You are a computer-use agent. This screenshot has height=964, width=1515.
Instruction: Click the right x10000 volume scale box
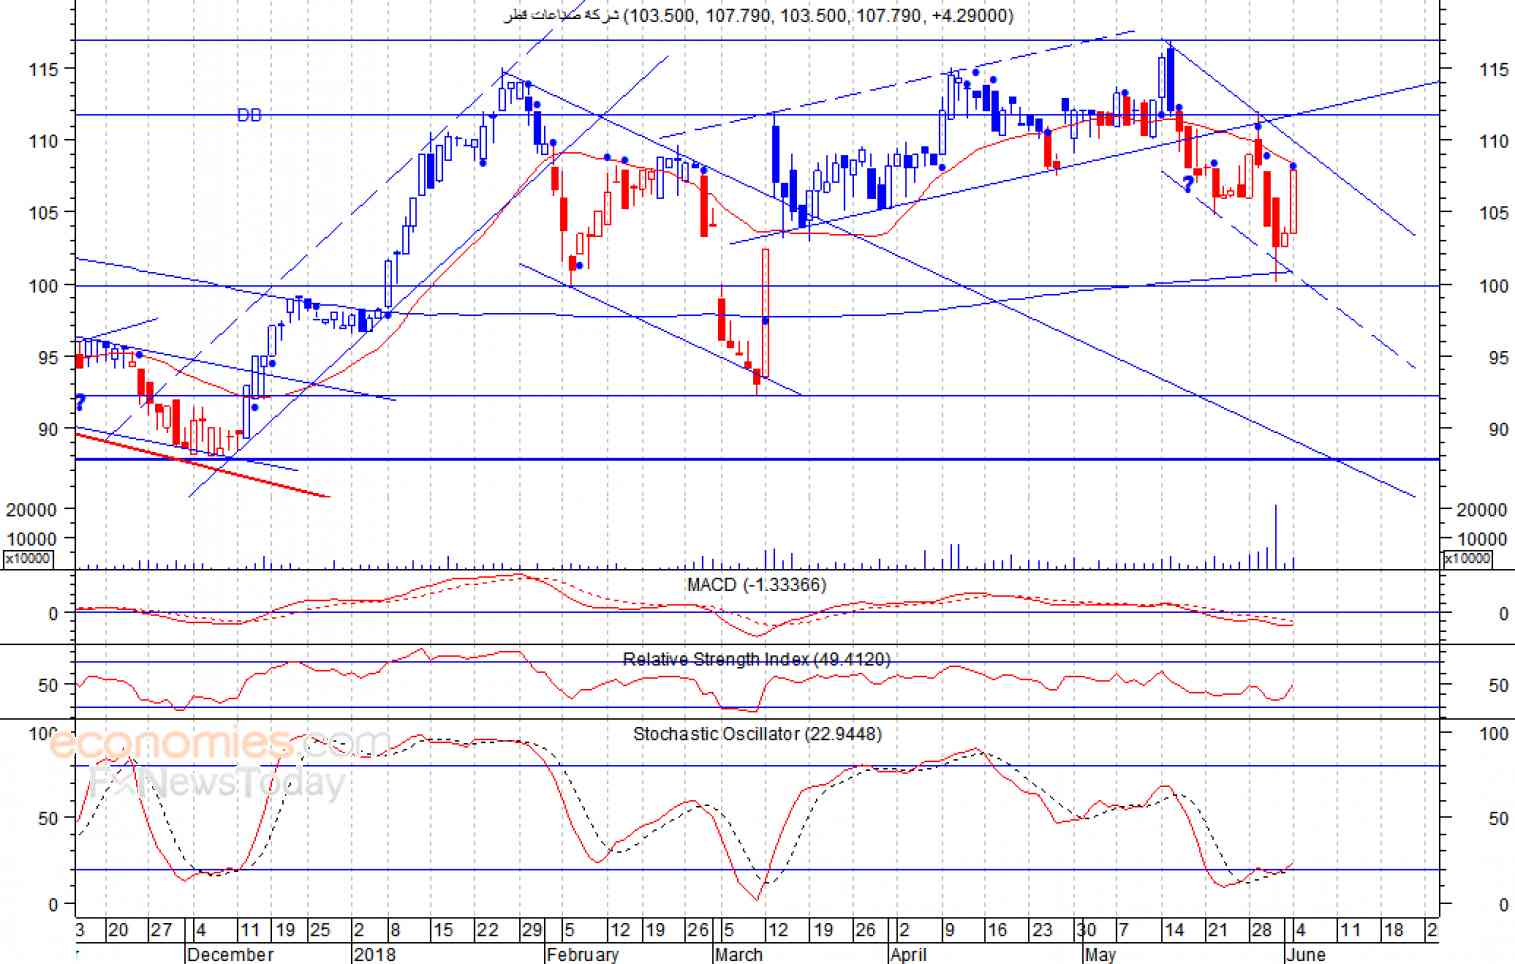pos(1467,558)
